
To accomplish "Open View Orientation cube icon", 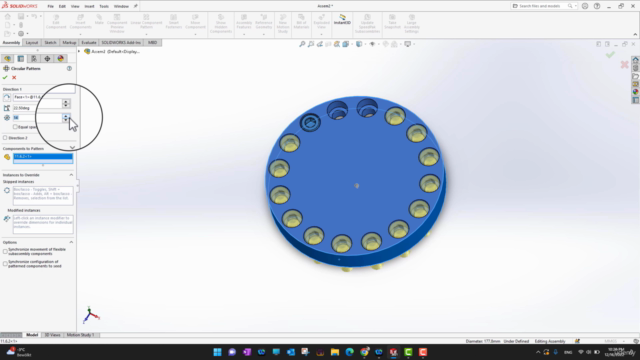I will [x=346, y=44].
